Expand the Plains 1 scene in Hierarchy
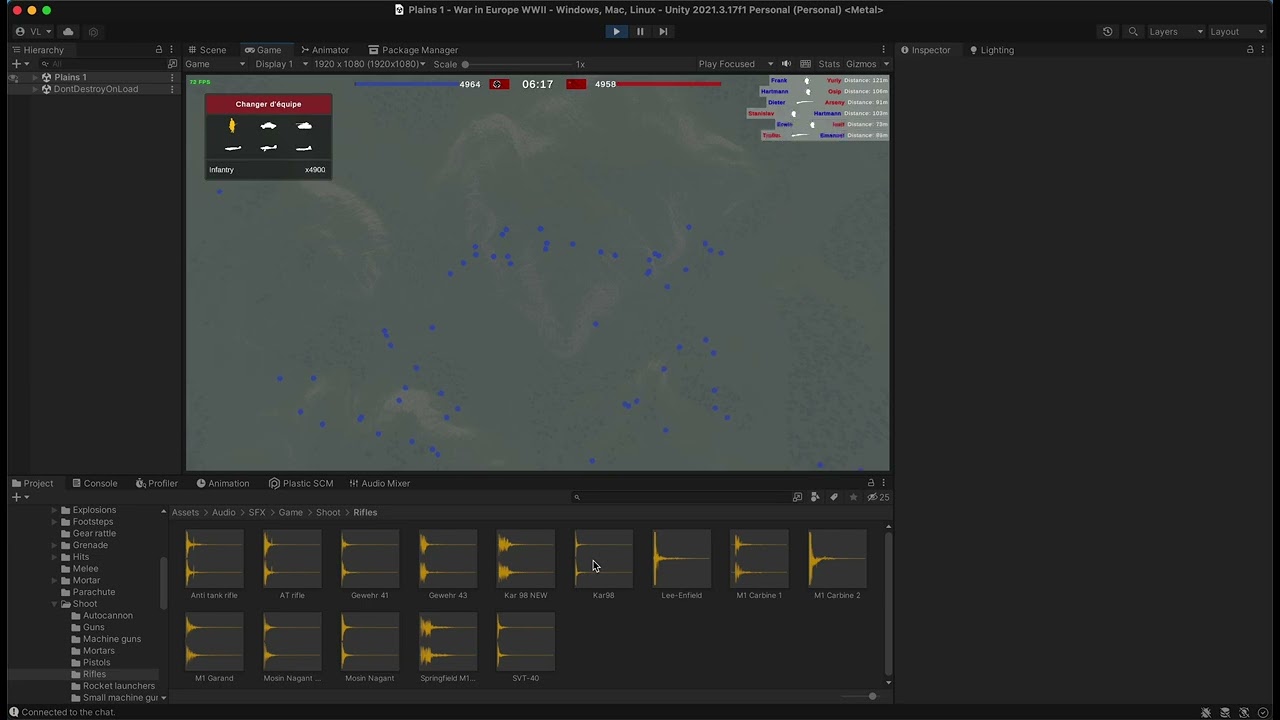Viewport: 1280px width, 720px height. [x=34, y=77]
